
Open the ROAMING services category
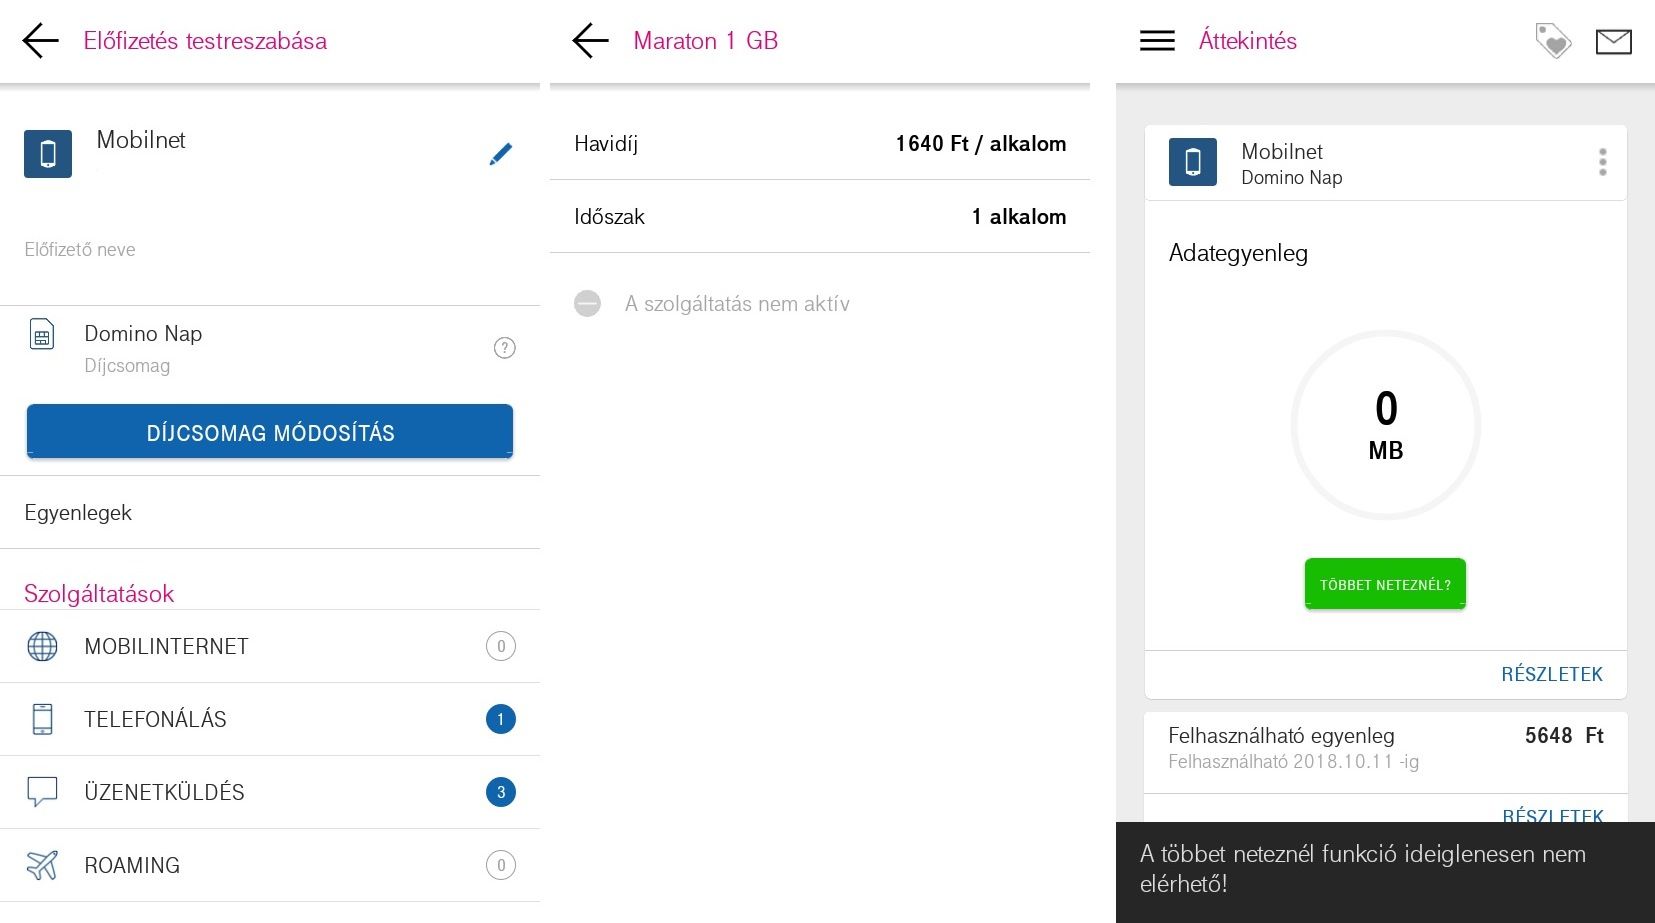(270, 865)
